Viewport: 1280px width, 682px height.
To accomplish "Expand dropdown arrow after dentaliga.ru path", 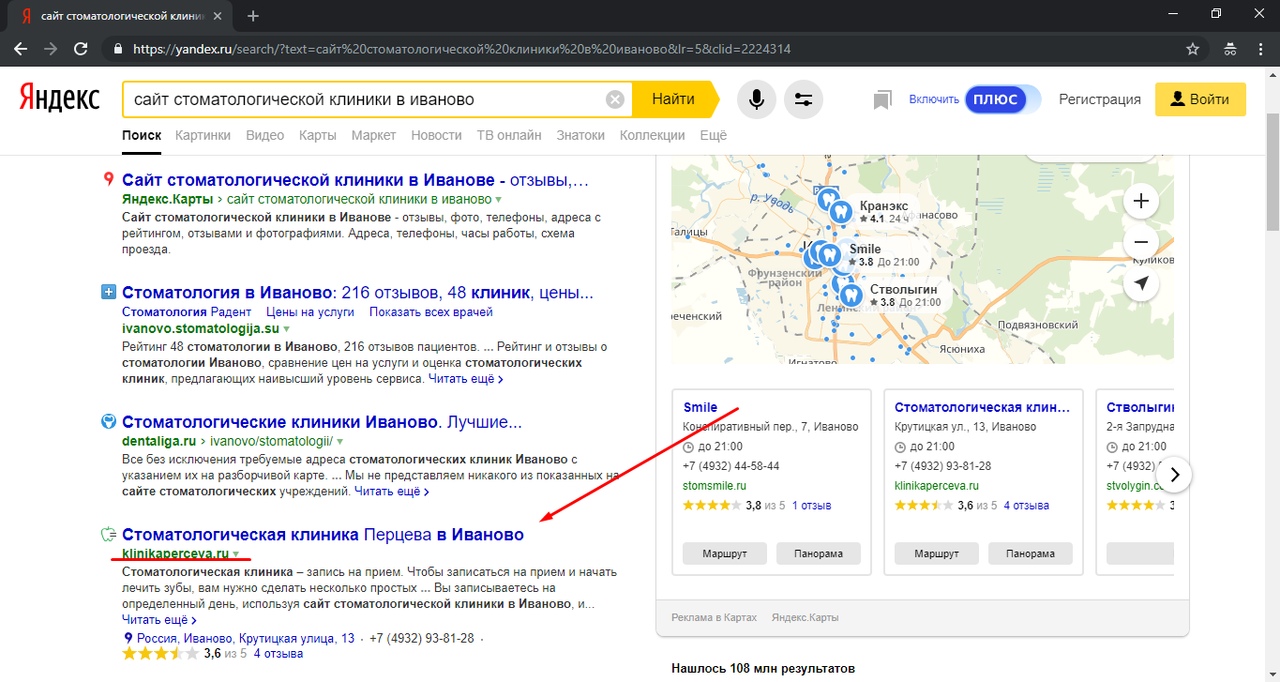I will [x=340, y=441].
